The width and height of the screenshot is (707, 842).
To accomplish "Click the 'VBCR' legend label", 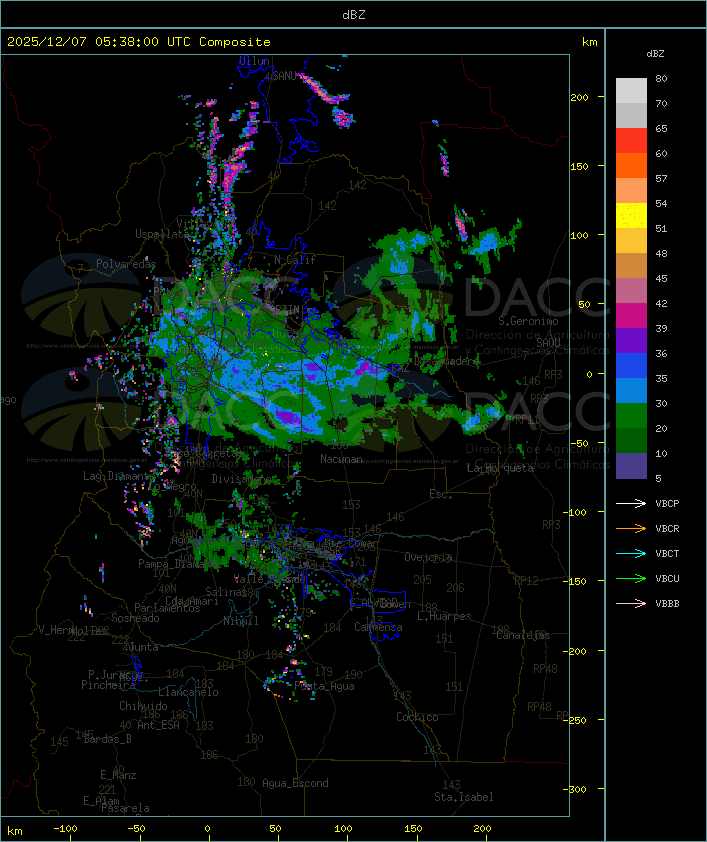I will click(667, 528).
